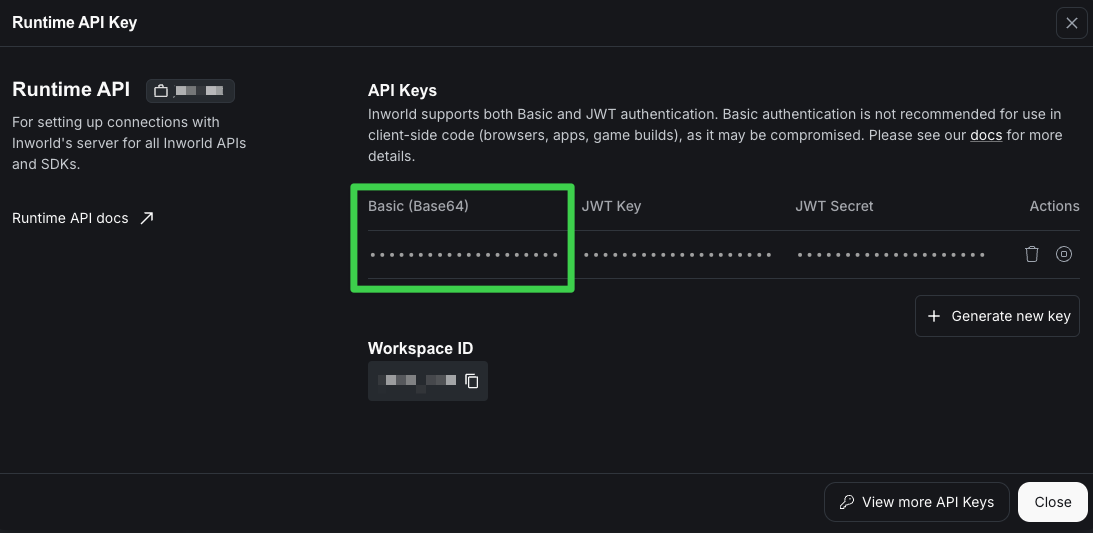Open View more API Keys
Screen dimensions: 1093x533
(x=917, y=502)
